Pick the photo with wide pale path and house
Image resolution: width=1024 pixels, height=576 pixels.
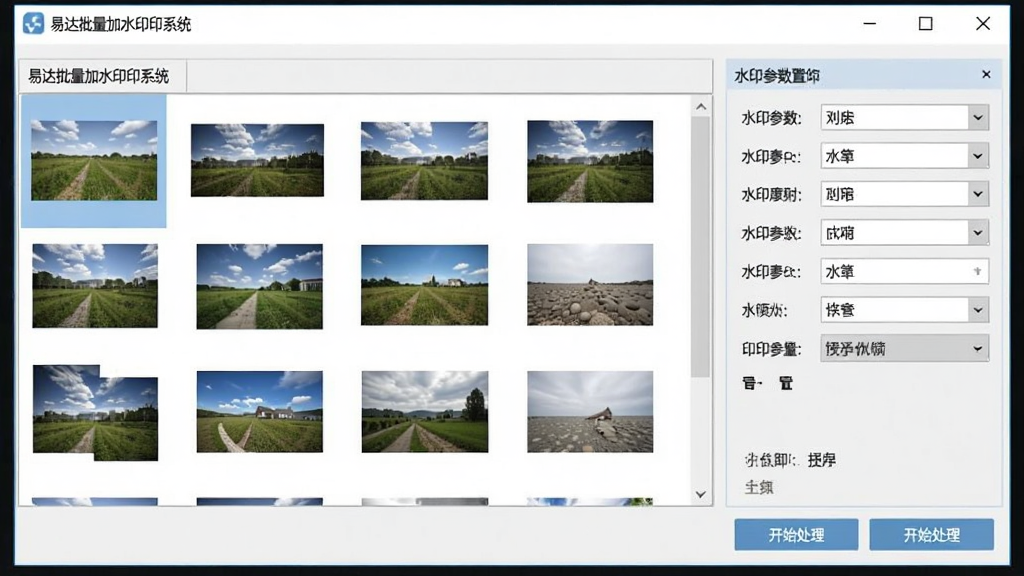point(259,286)
